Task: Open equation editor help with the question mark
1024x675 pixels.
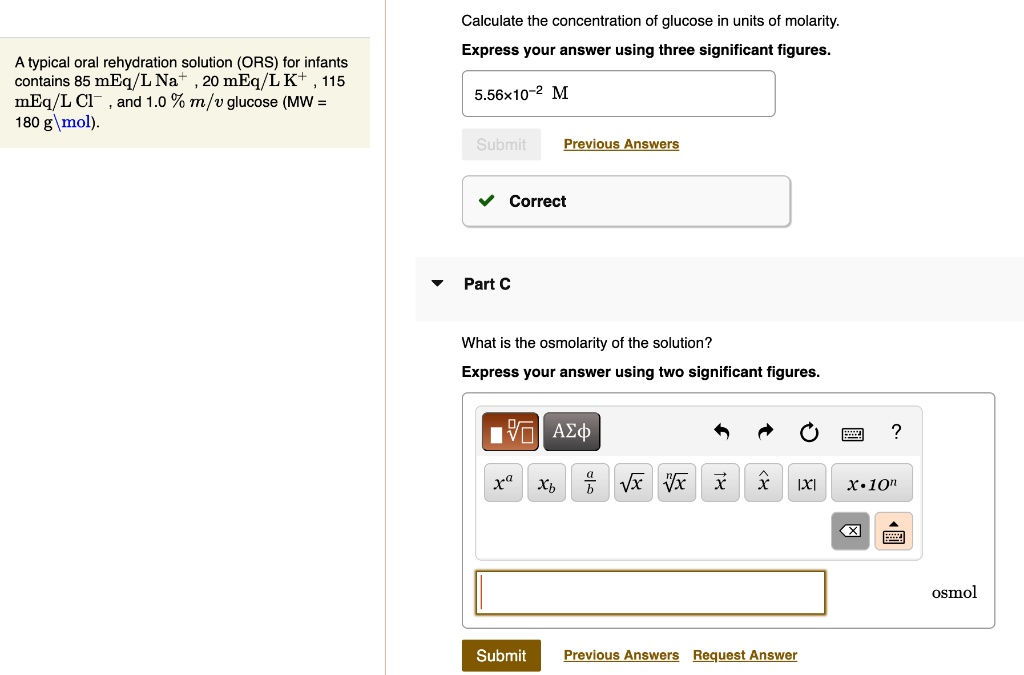Action: click(896, 431)
